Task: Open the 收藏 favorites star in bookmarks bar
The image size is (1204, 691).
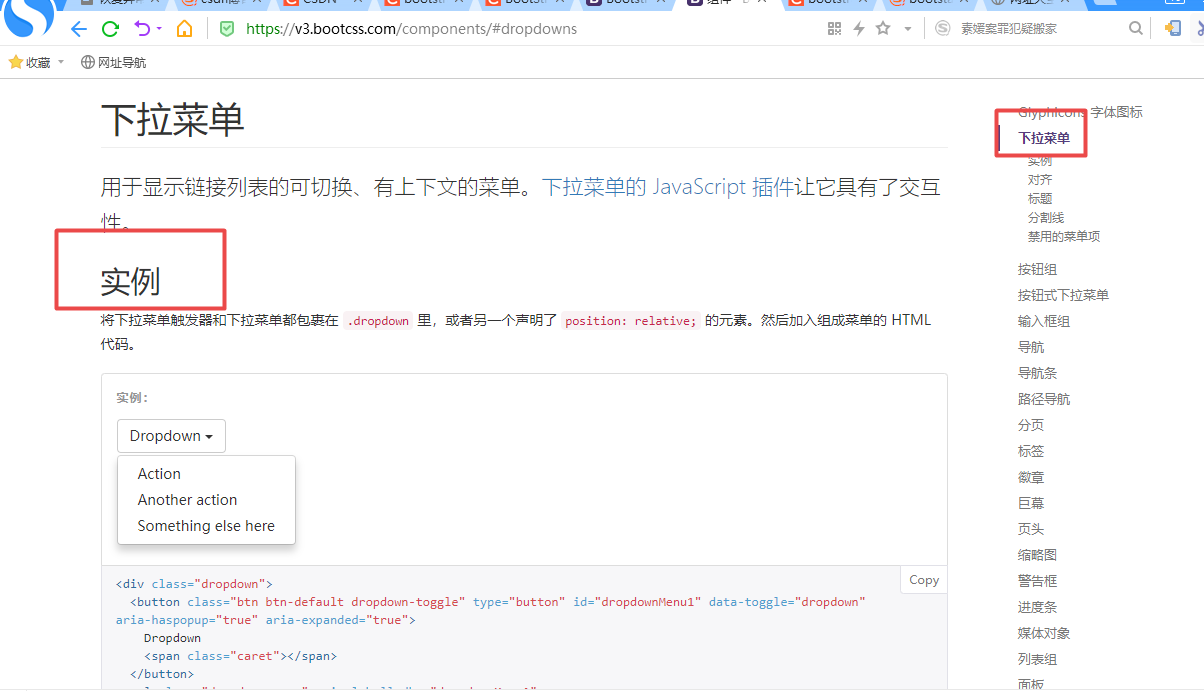Action: (16, 62)
